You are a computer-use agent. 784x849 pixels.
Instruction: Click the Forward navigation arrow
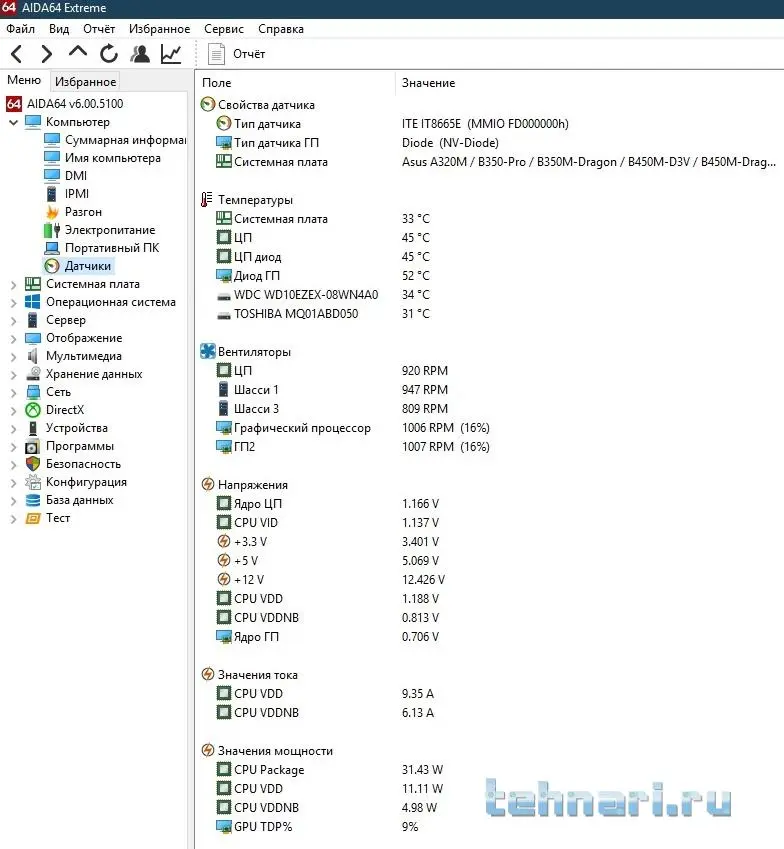pyautogui.click(x=47, y=54)
